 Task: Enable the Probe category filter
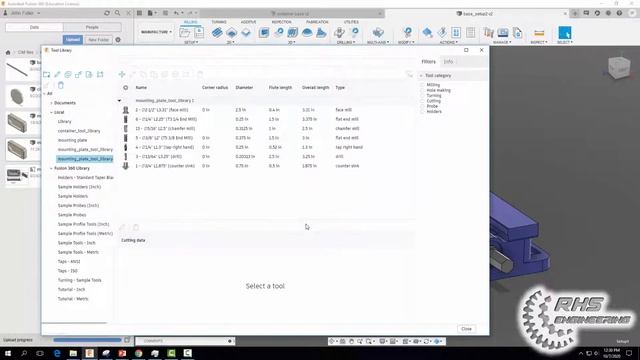[x=422, y=106]
